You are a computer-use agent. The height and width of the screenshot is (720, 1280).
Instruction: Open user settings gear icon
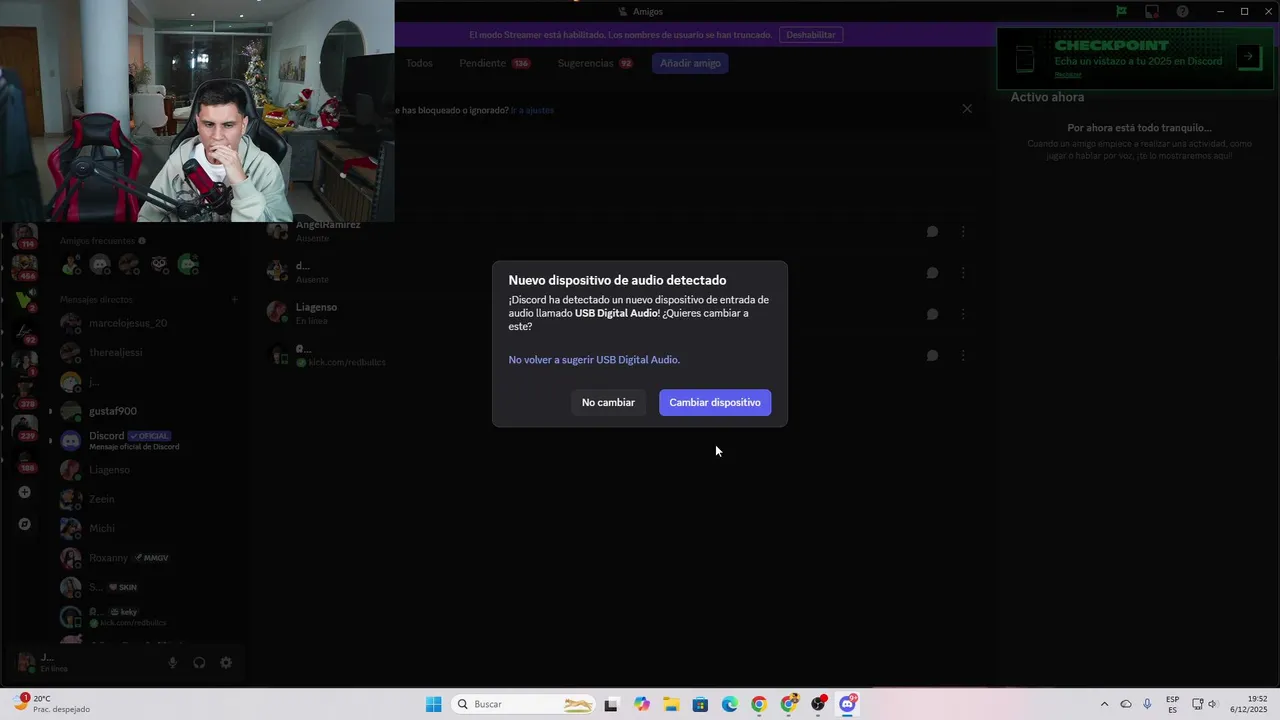pos(226,662)
